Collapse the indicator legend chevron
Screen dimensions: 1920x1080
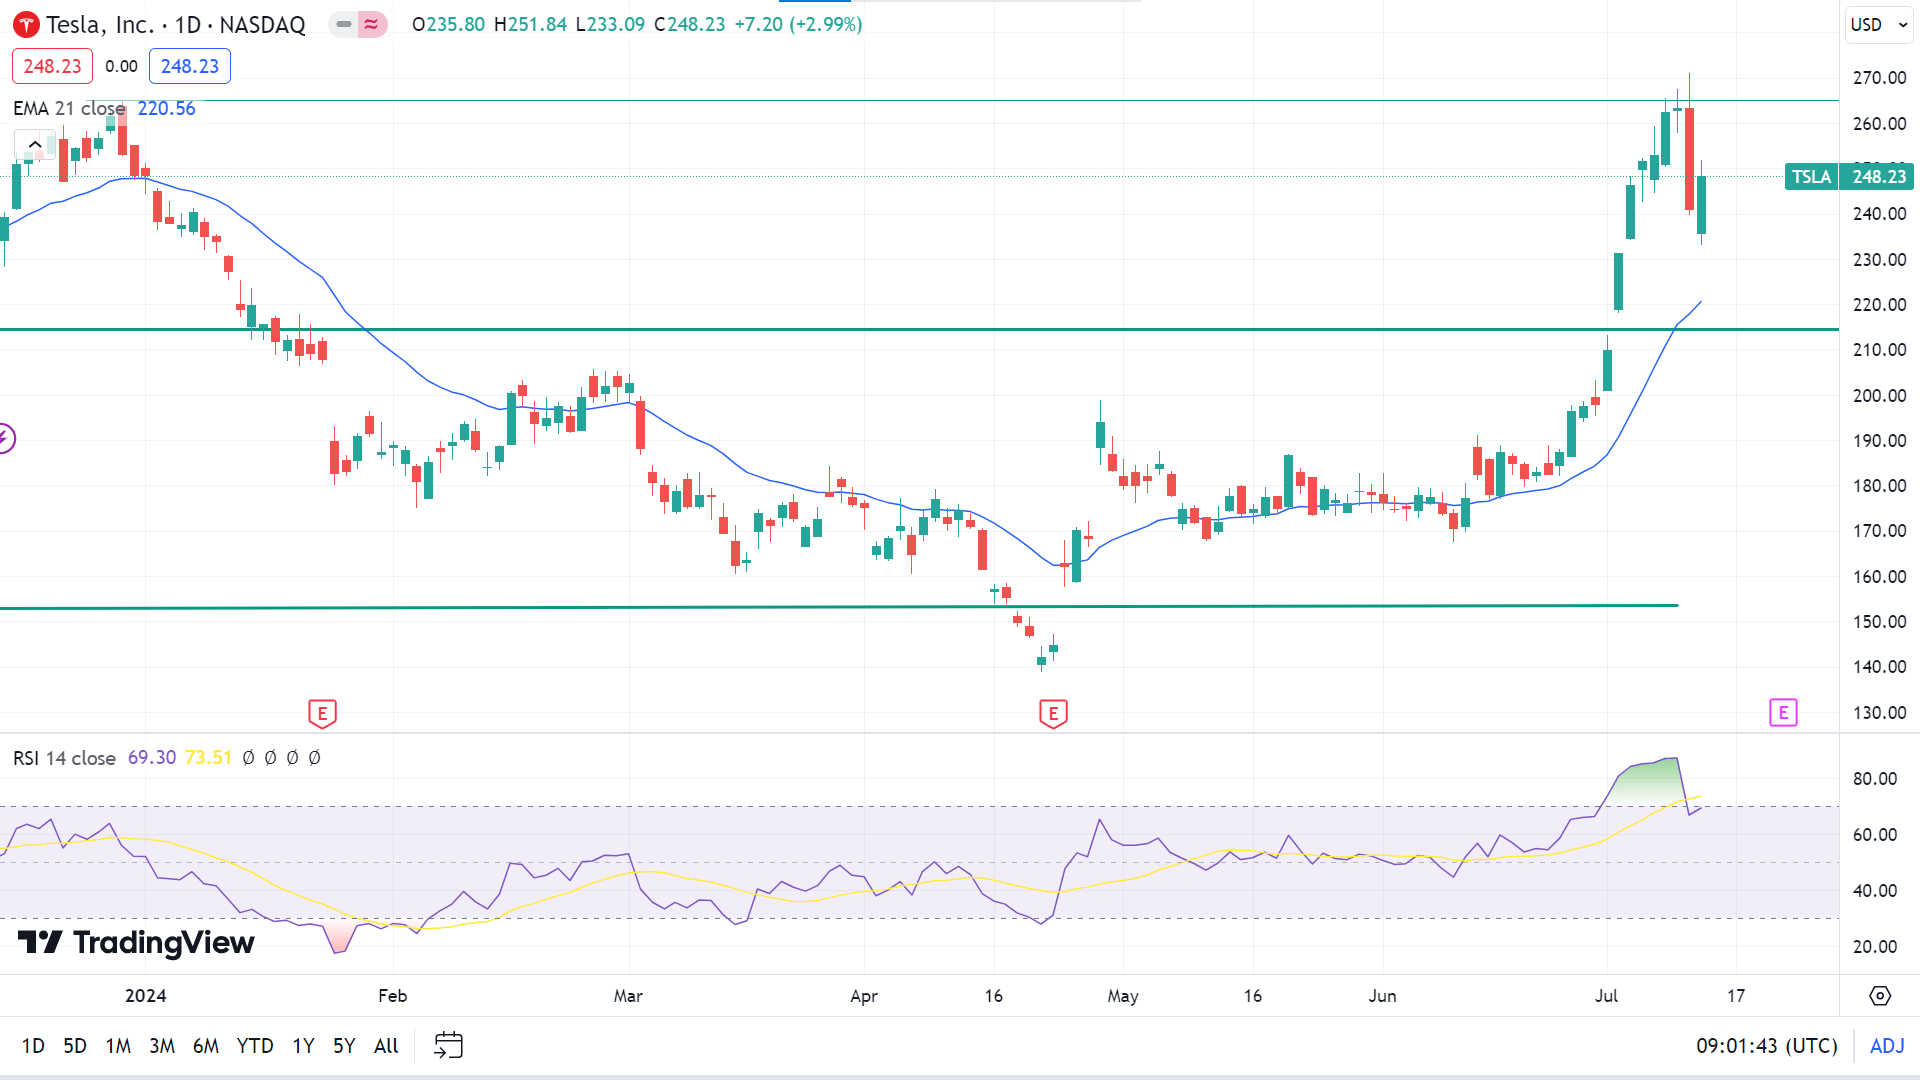(35, 145)
